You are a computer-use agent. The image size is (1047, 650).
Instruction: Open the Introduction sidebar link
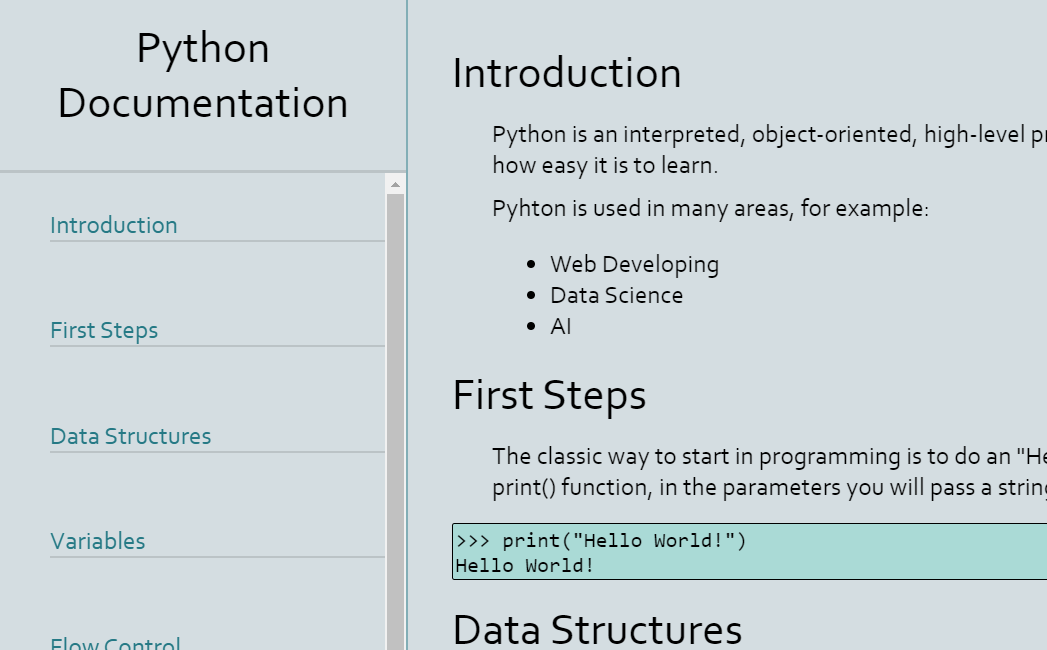pos(114,226)
